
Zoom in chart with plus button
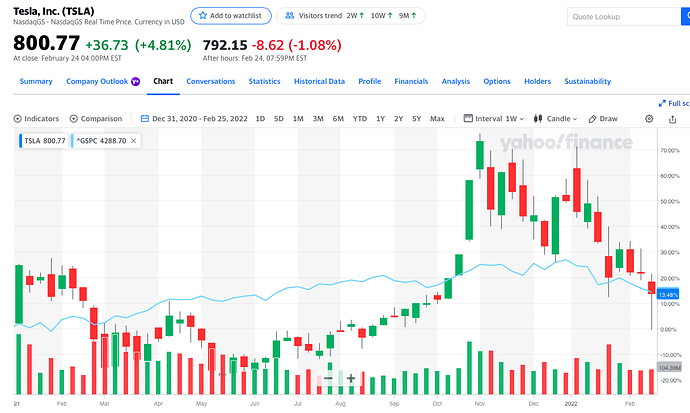[351, 378]
